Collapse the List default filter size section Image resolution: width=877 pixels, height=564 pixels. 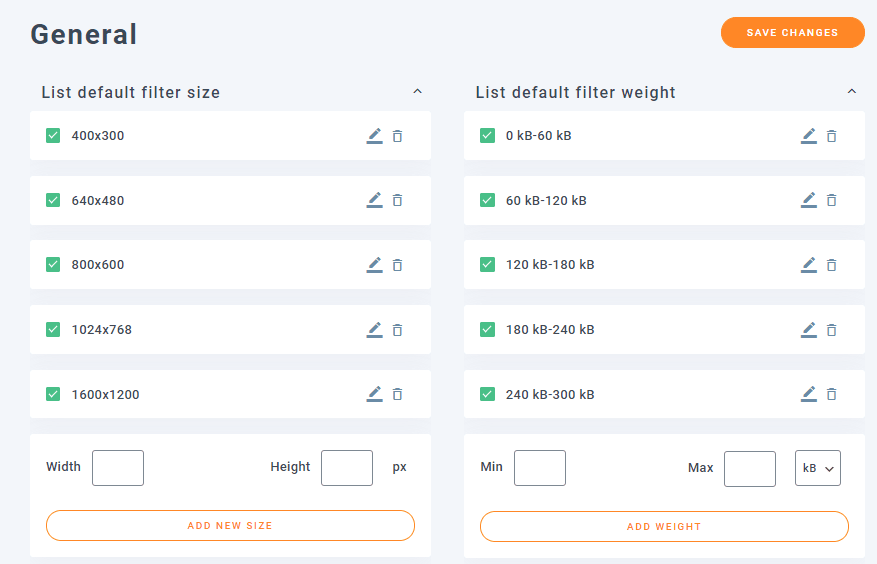tap(417, 91)
